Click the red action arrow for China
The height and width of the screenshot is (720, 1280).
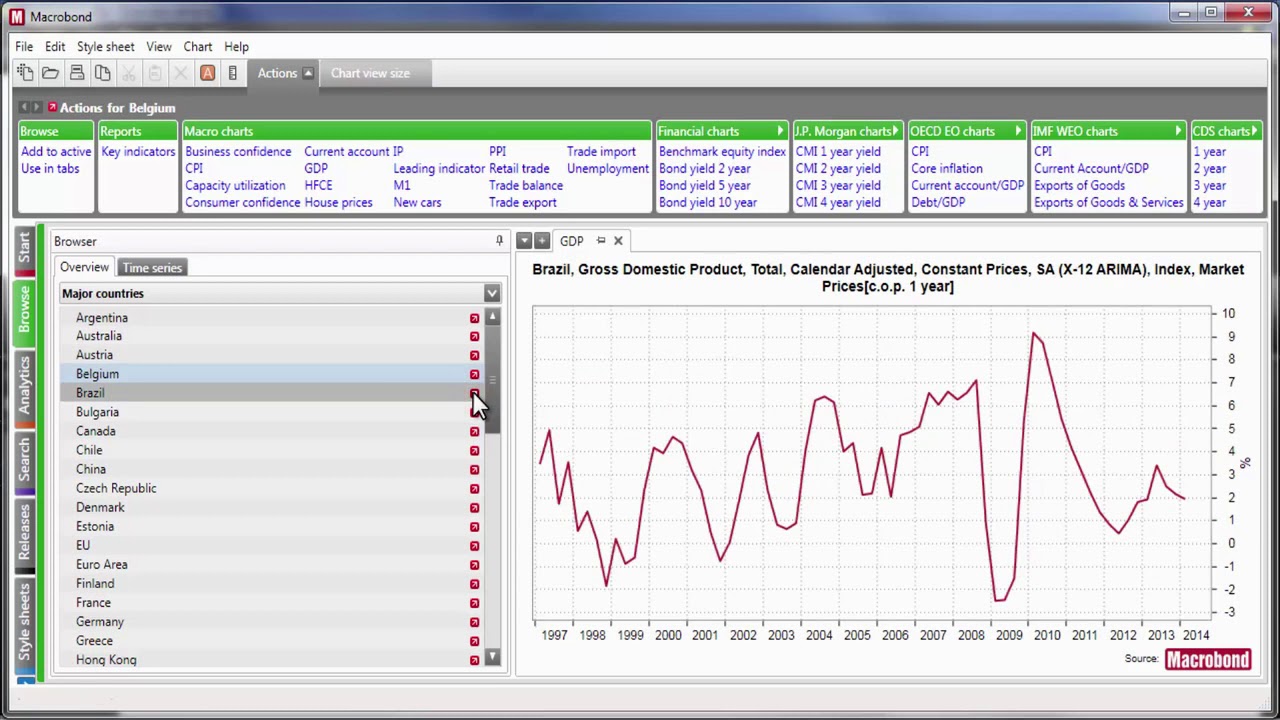[474, 470]
